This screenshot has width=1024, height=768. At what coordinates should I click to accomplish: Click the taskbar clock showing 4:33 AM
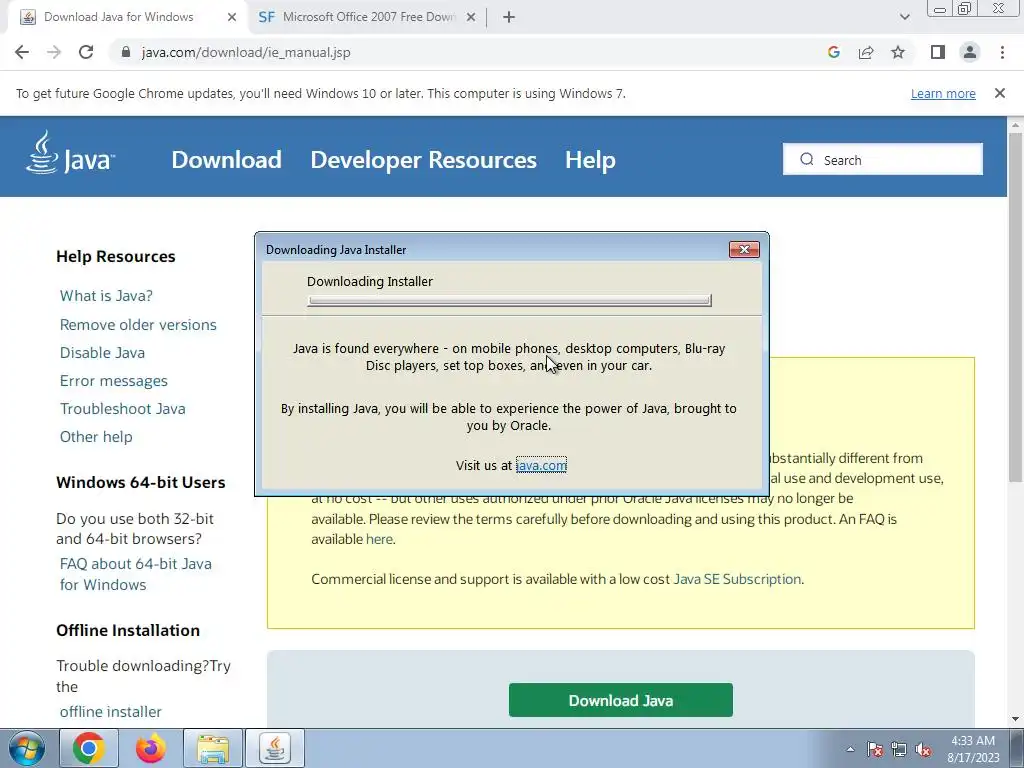click(x=973, y=749)
